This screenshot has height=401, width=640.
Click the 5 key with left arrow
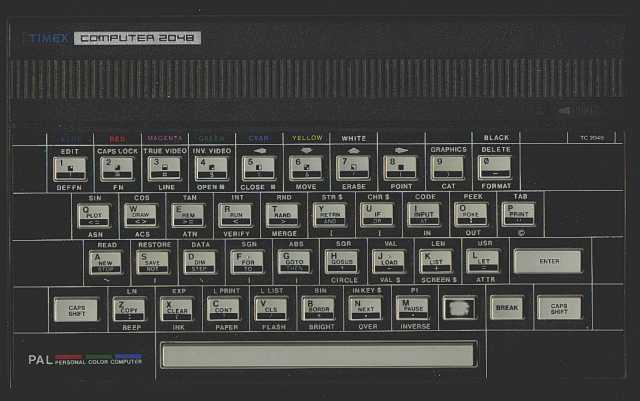click(x=258, y=168)
